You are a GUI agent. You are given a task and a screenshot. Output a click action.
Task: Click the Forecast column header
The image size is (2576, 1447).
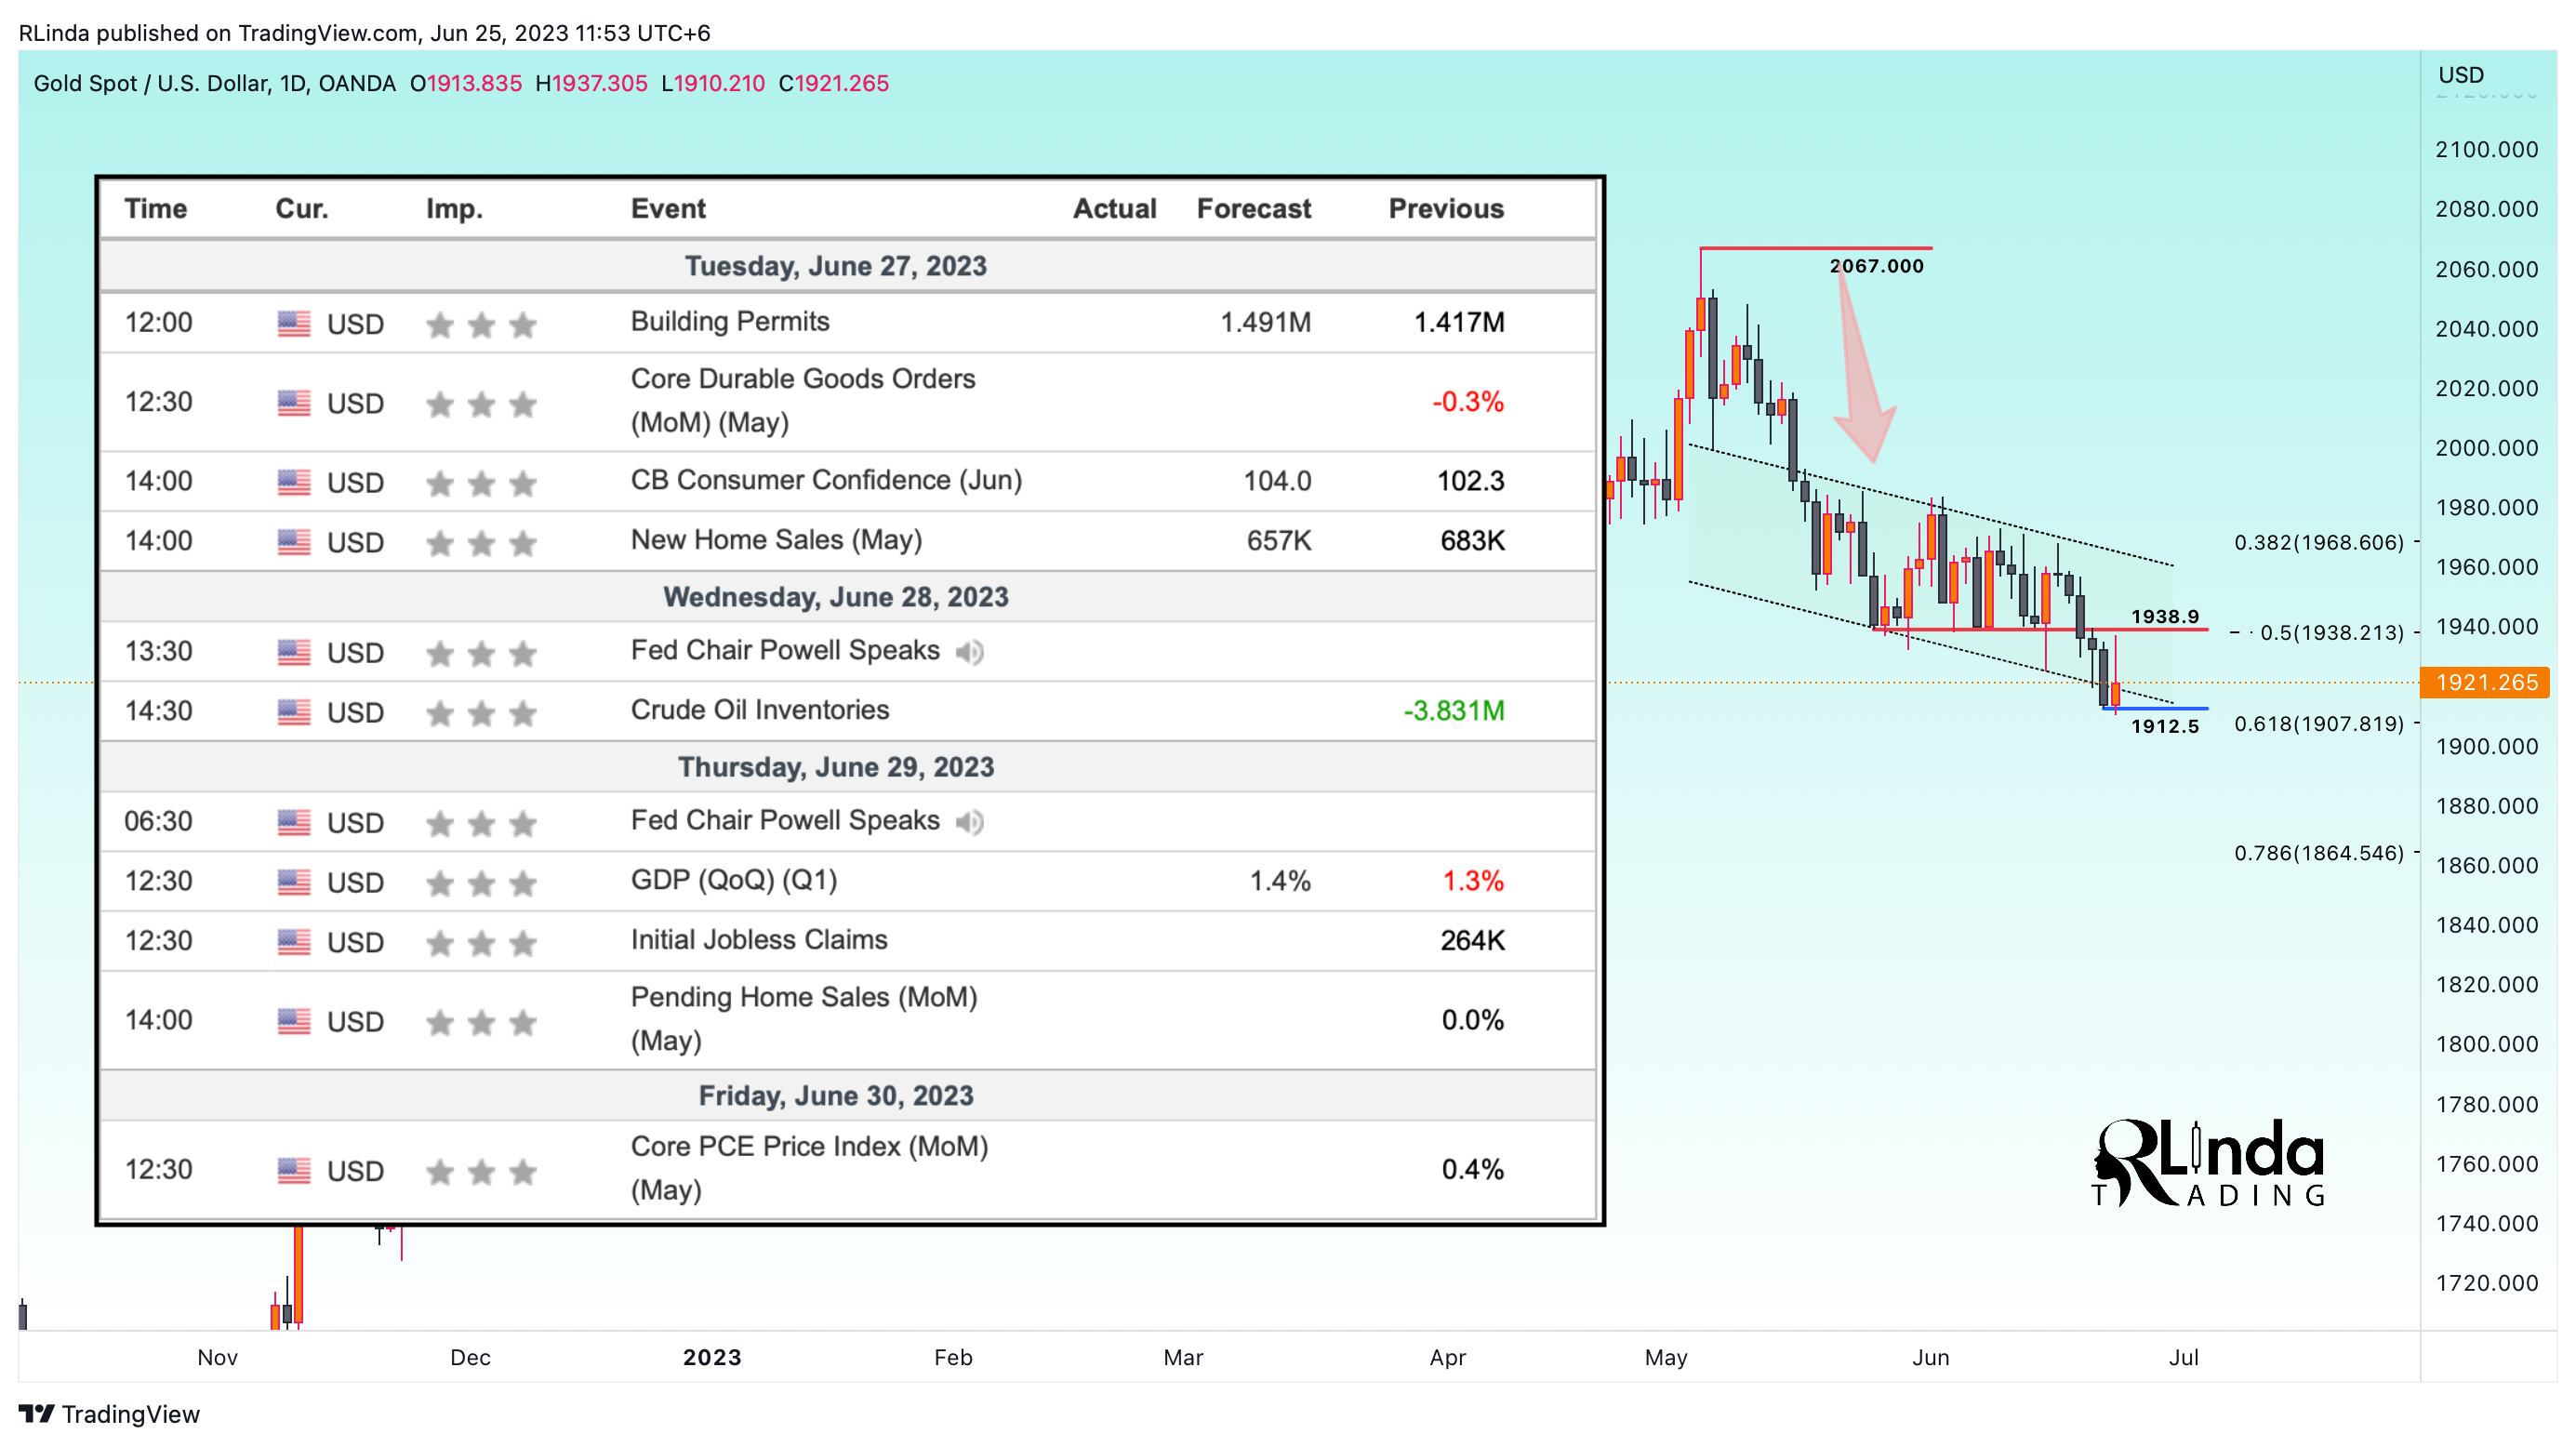click(1254, 208)
